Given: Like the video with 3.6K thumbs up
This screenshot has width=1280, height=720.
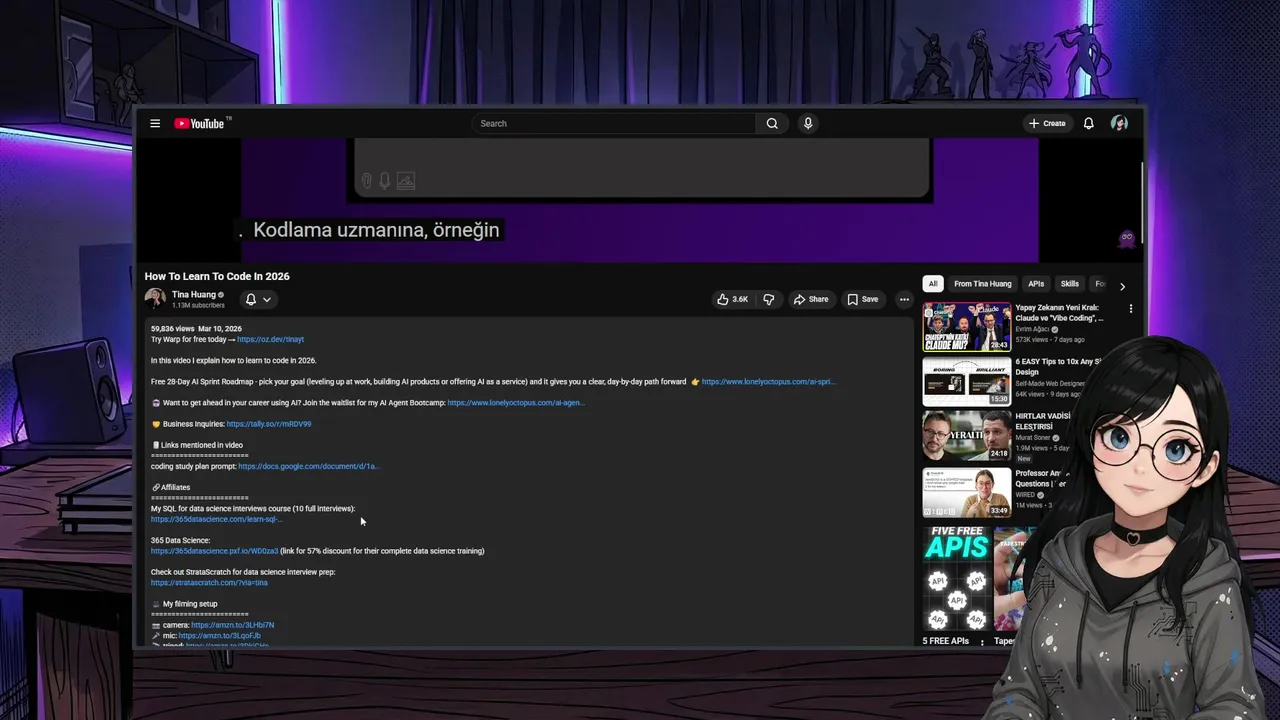Looking at the screenshot, I should pos(732,299).
